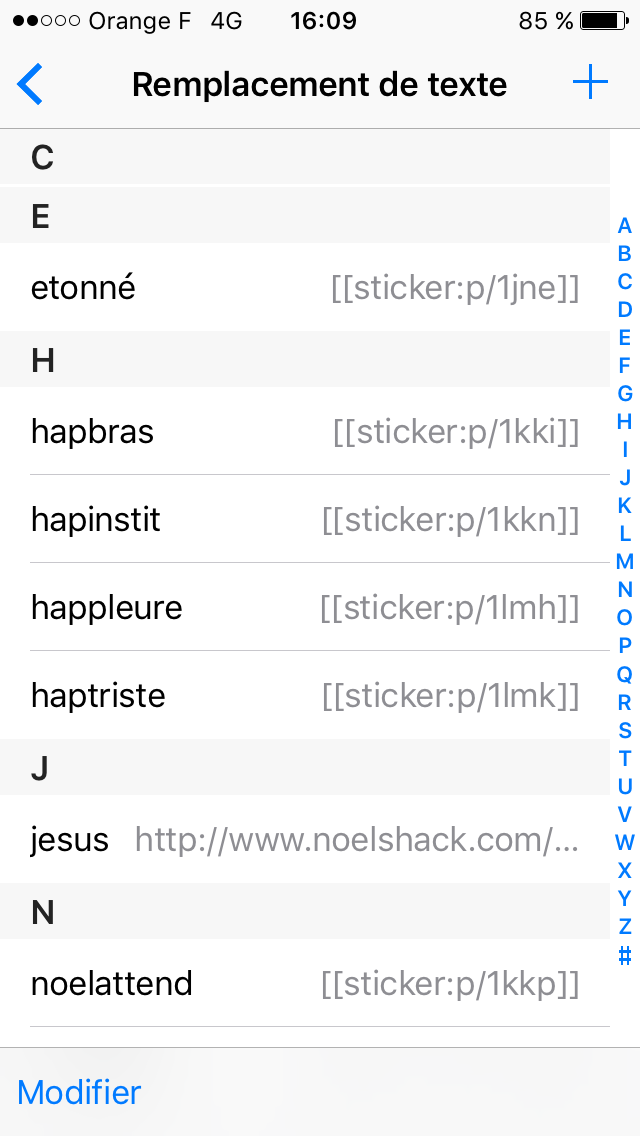
Task: Tap Modifier to edit the list
Action: coord(79,1092)
